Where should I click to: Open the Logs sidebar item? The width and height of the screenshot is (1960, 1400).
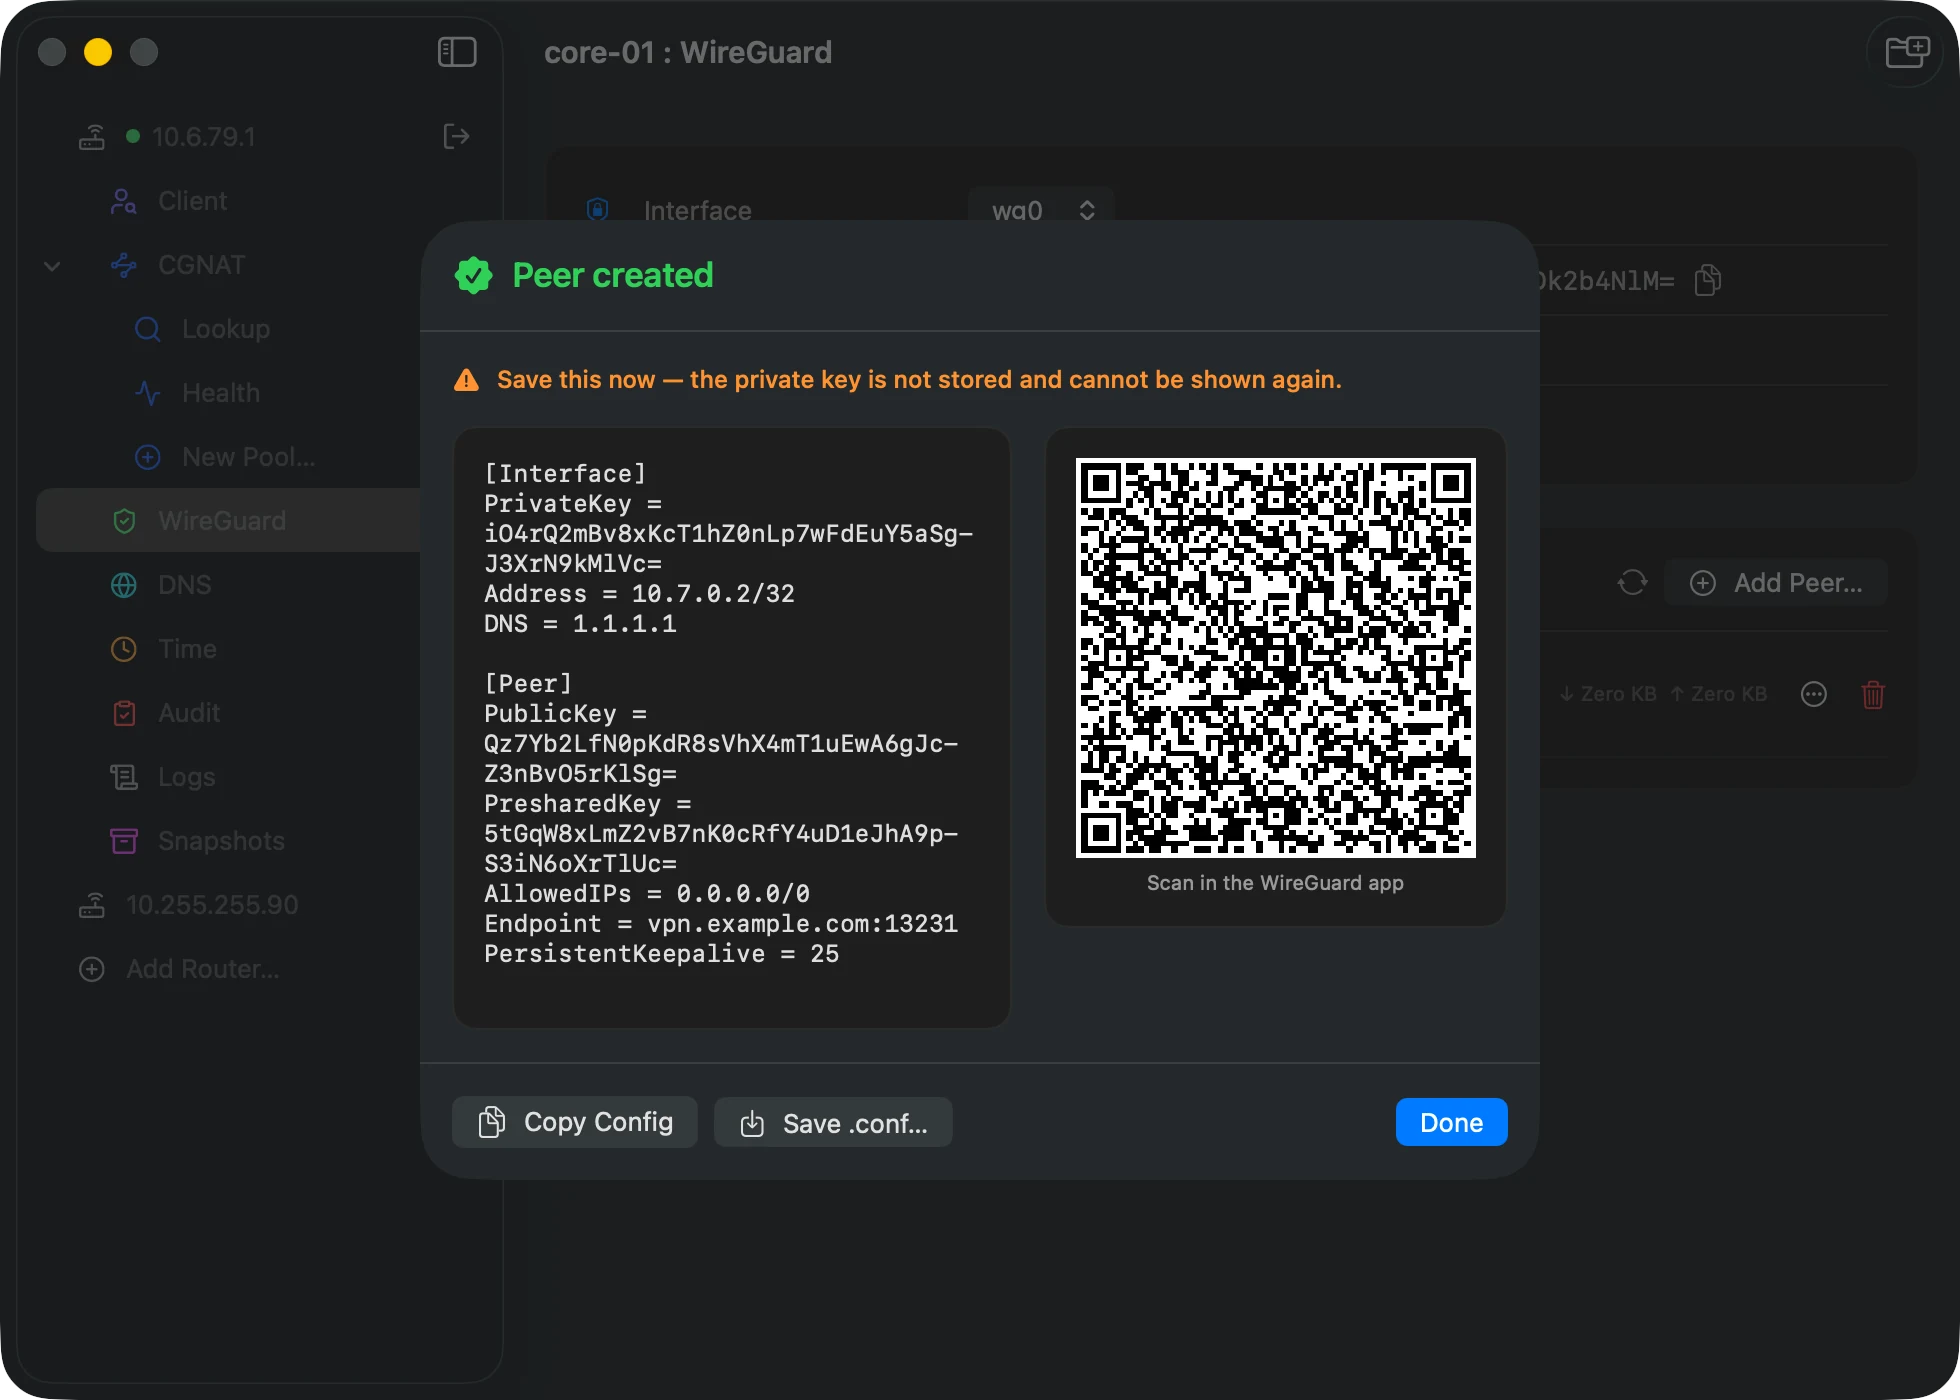click(x=229, y=777)
